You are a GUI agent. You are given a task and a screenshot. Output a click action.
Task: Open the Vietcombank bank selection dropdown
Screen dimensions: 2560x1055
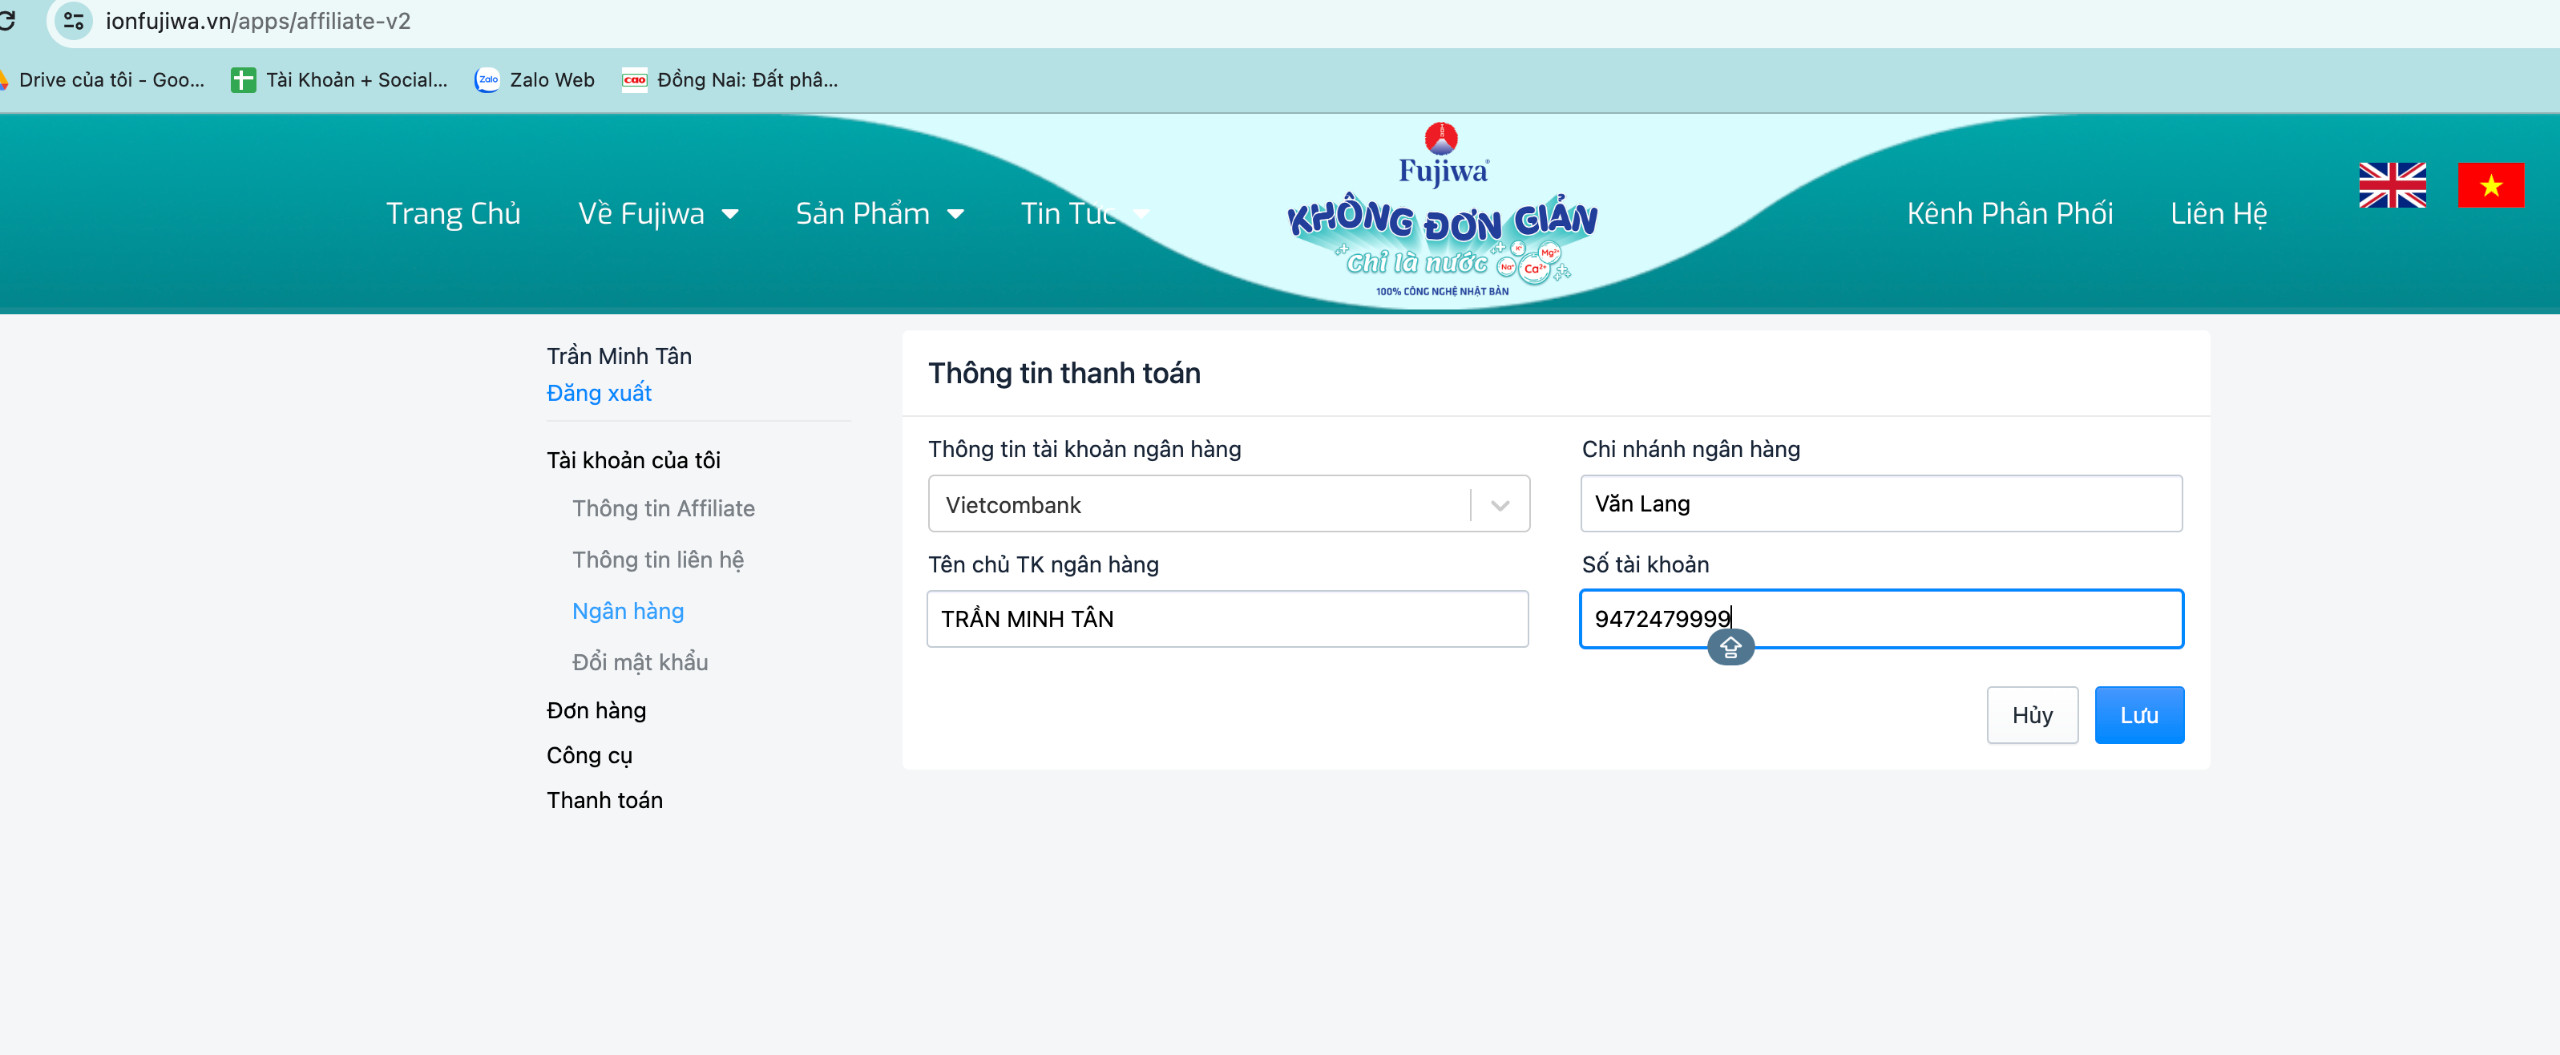coord(1229,504)
